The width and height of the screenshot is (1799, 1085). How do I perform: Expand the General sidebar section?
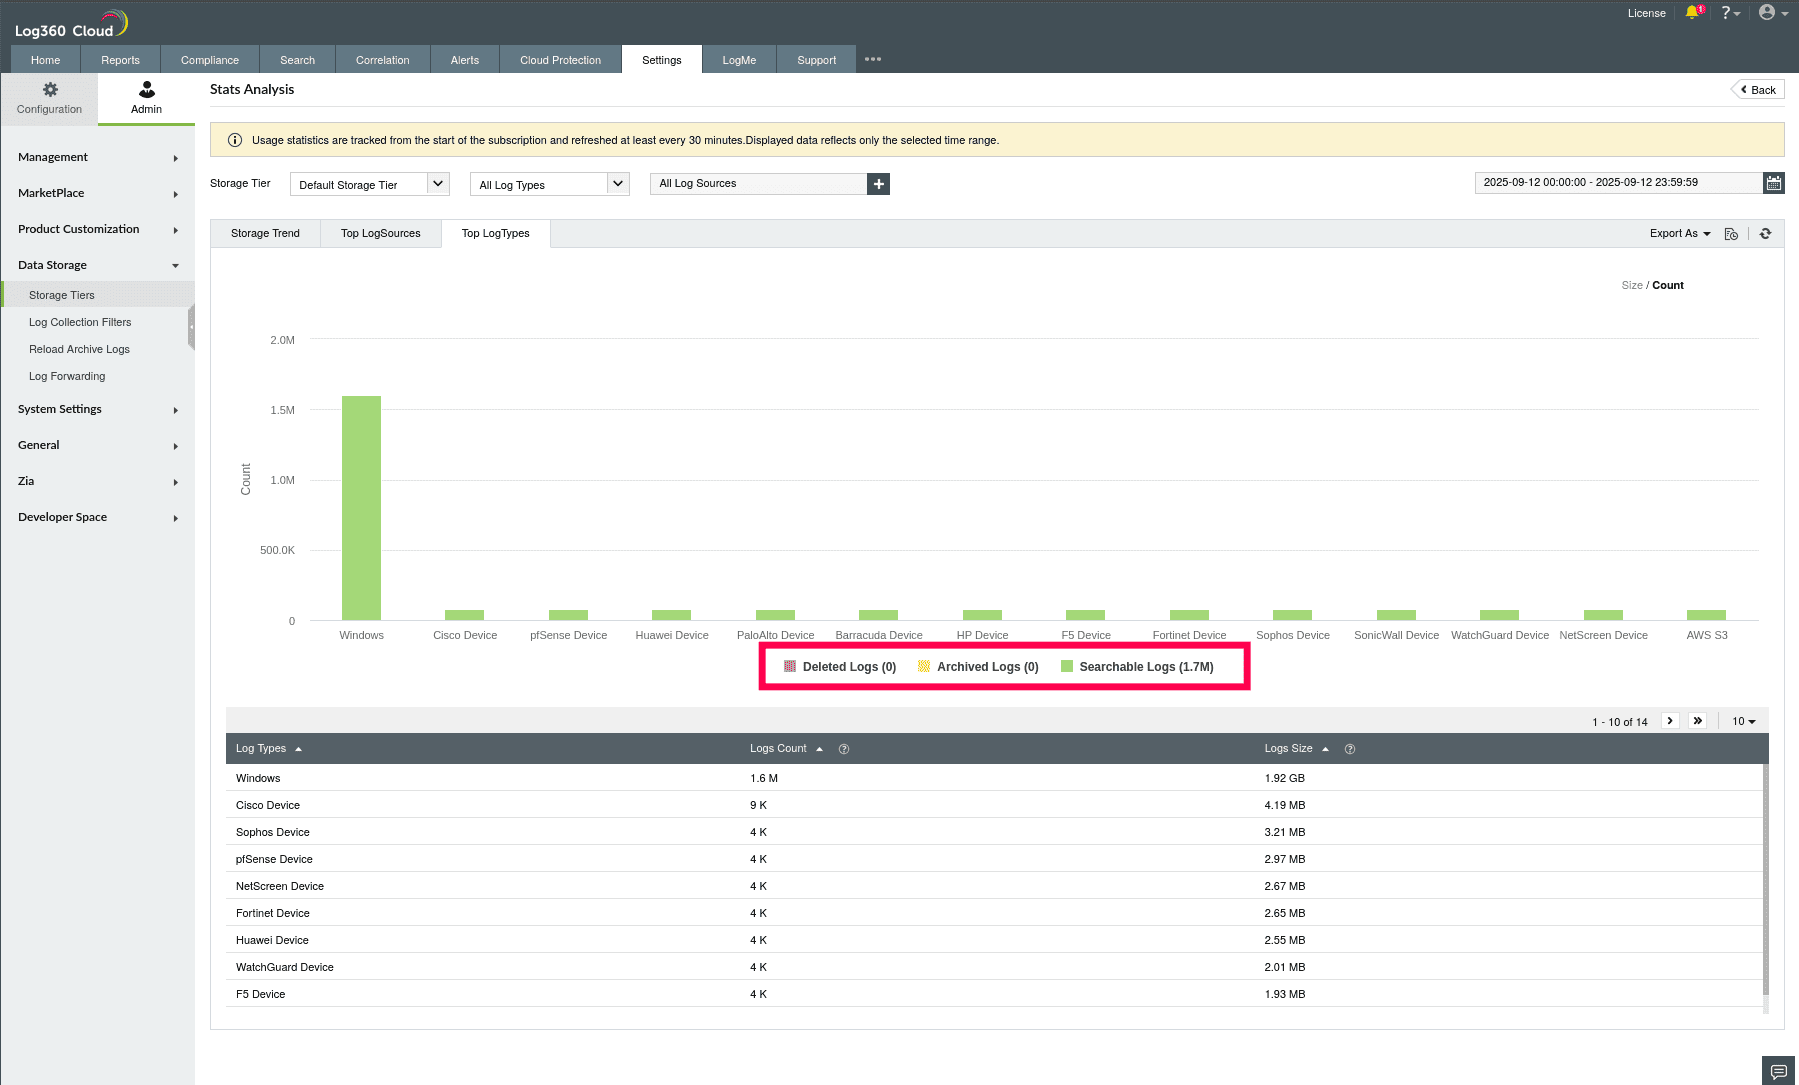[x=98, y=445]
